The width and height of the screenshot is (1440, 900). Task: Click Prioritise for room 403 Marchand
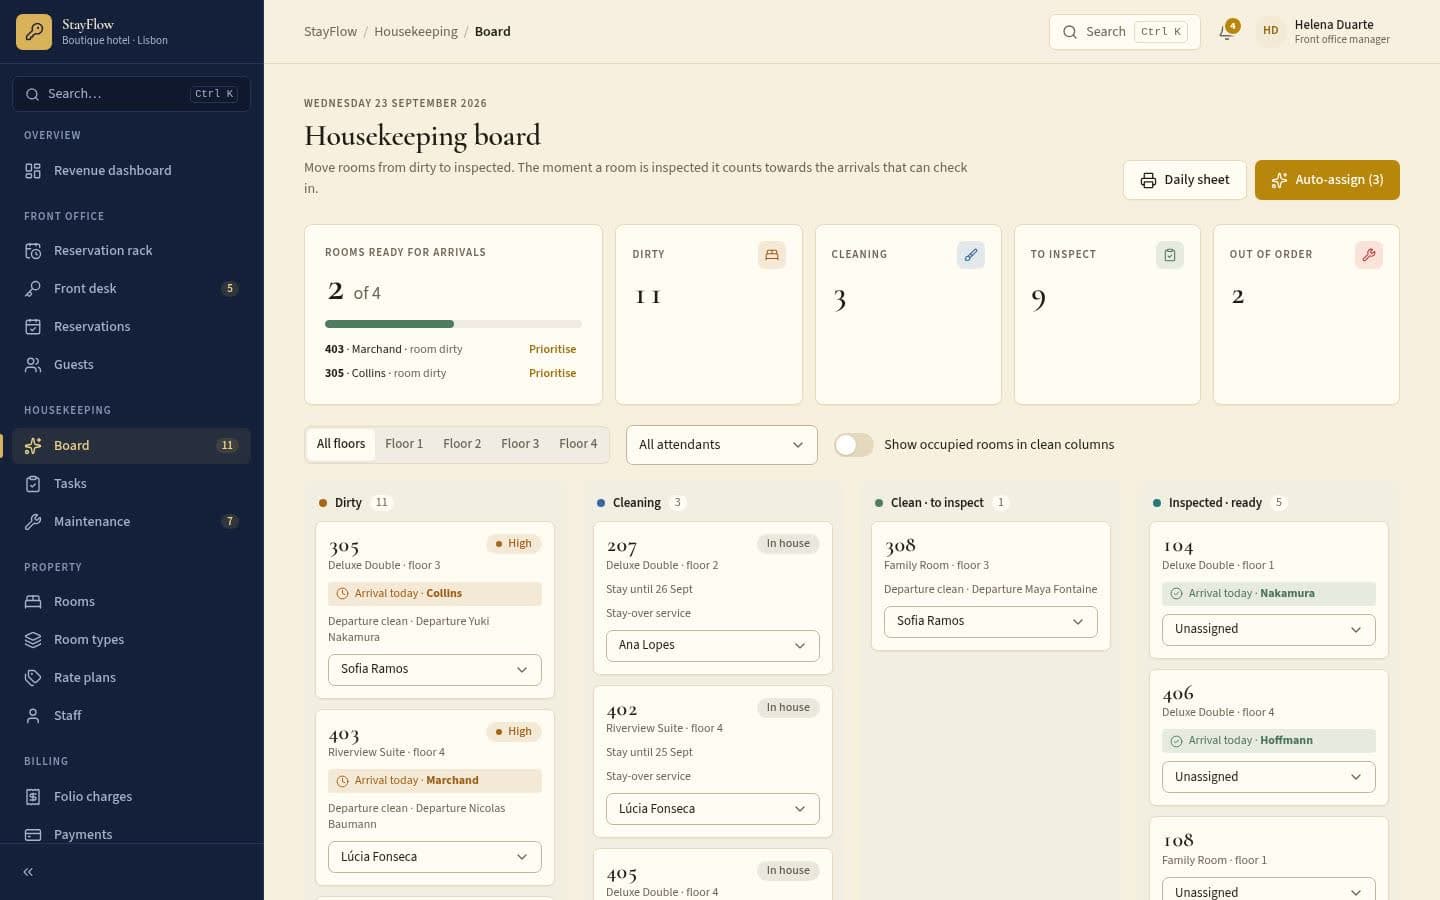coord(553,350)
